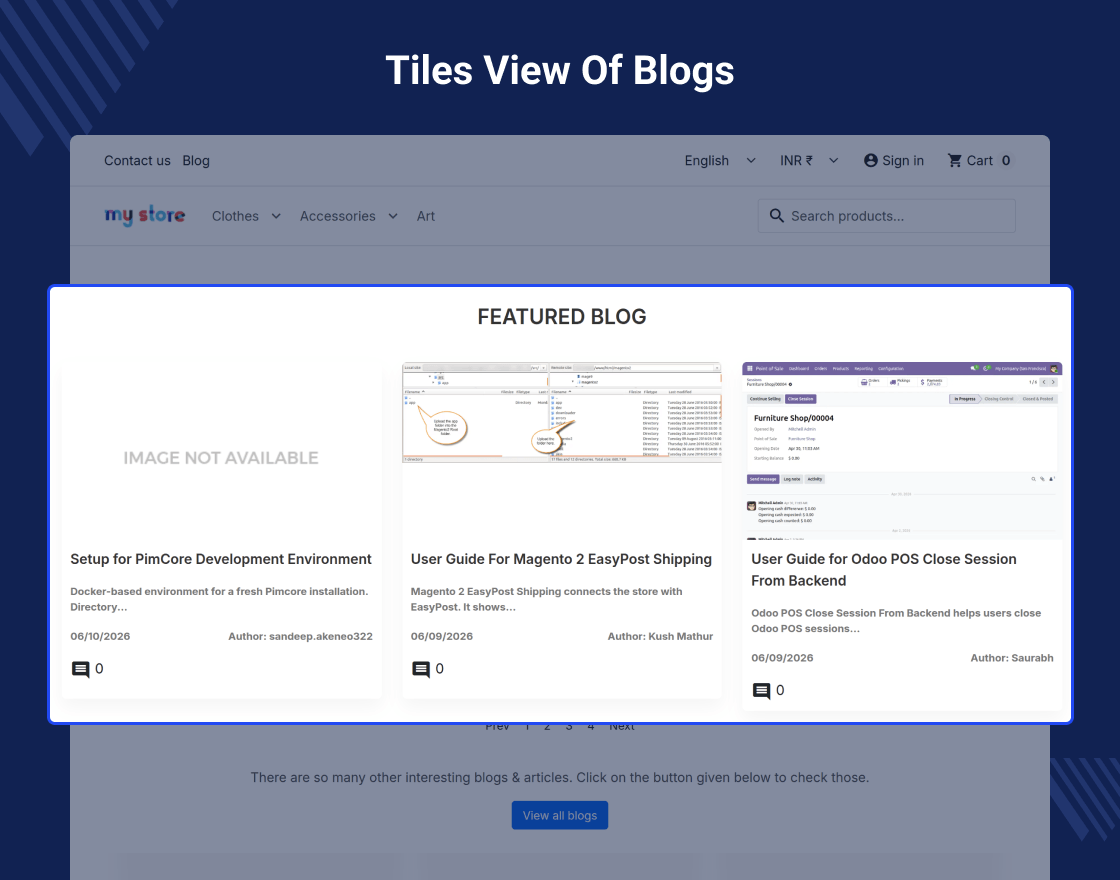The height and width of the screenshot is (880, 1120).
Task: Click the search magnifier icon
Action: [776, 216]
